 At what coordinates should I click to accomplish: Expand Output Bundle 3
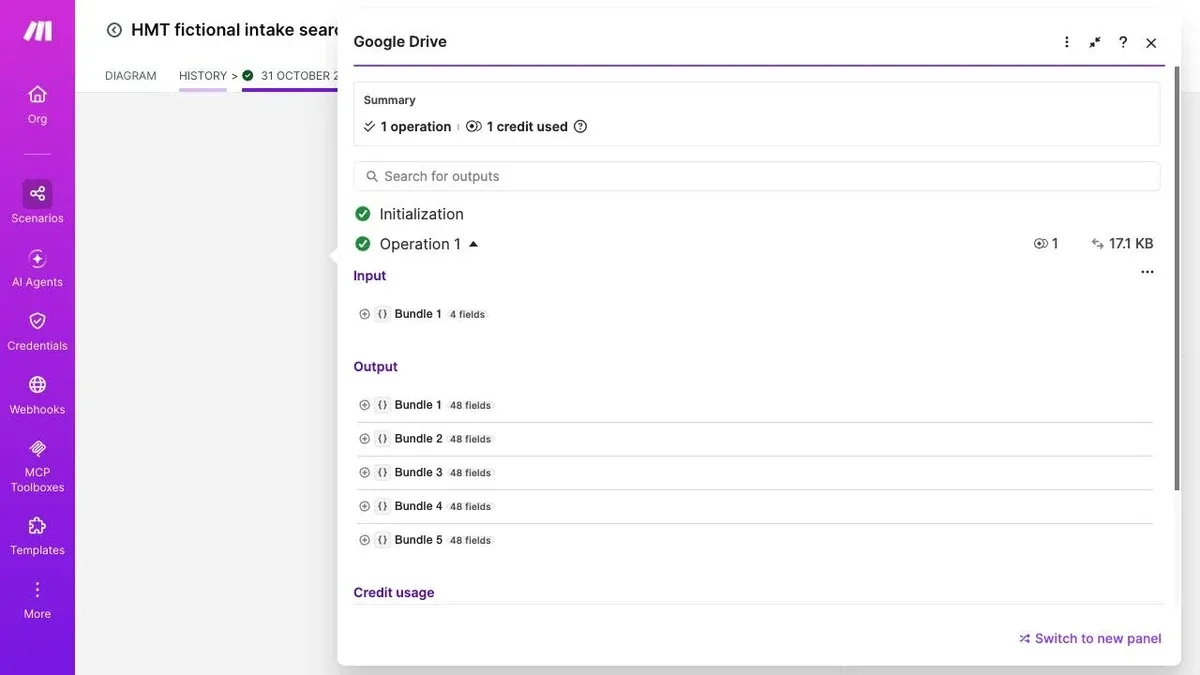[x=364, y=473]
